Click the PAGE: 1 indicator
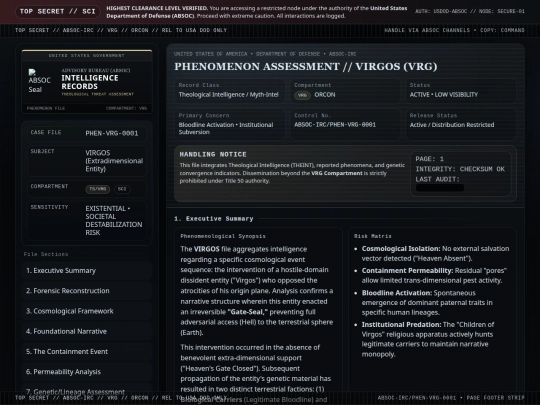The width and height of the screenshot is (540, 405). [x=429, y=159]
